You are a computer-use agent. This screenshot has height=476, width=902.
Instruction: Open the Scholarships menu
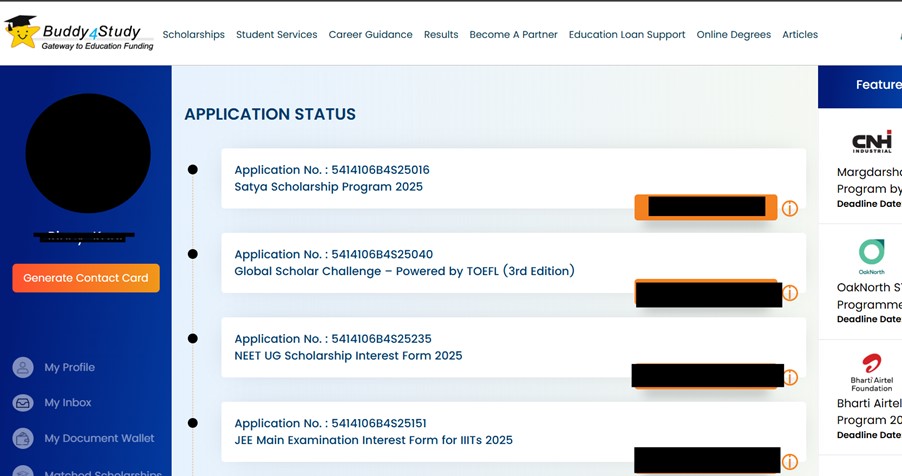coord(193,35)
